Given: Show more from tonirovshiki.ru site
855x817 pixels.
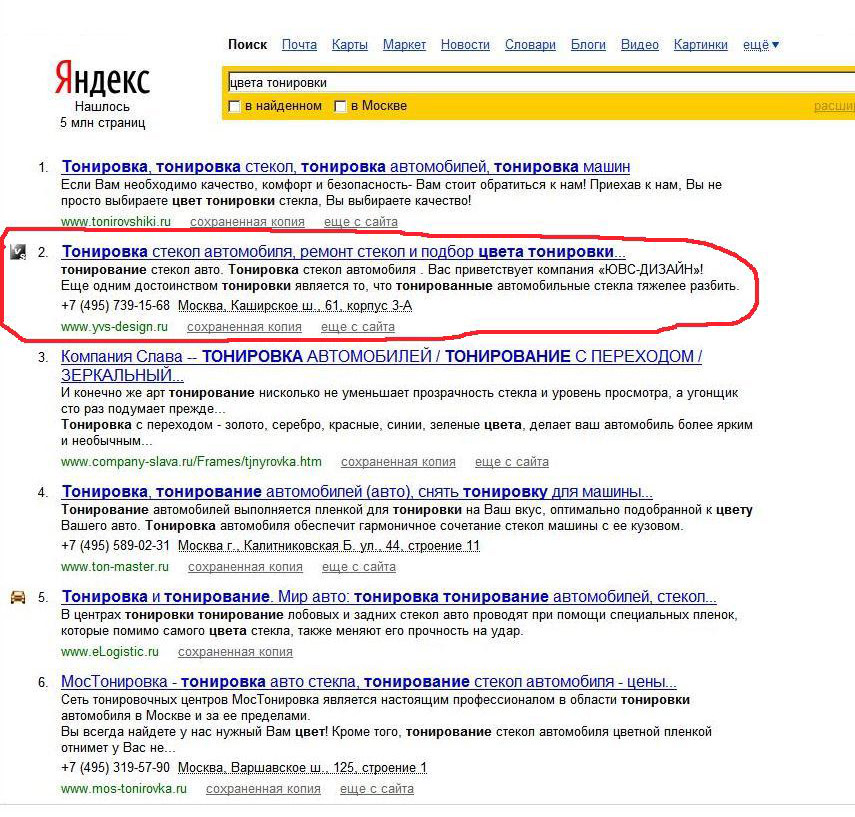Looking at the screenshot, I should tap(360, 222).
